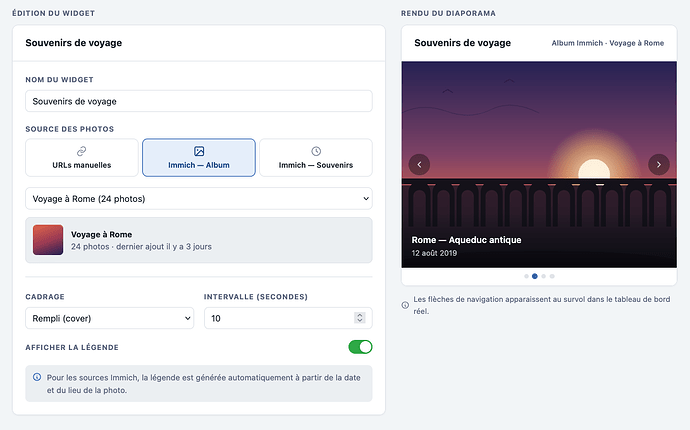Viewport: 690px width, 430px height.
Task: Open the Voyage à Rome album dropdown
Action: (x=199, y=198)
